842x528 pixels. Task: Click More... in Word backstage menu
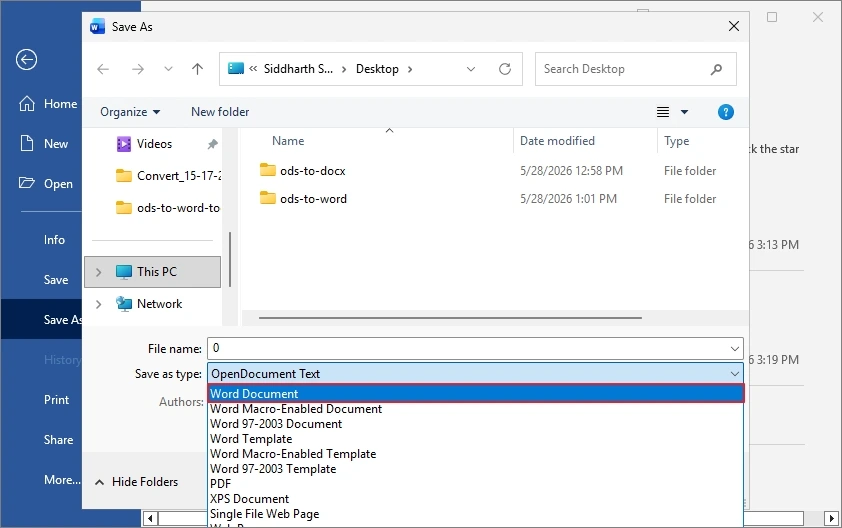(x=62, y=480)
